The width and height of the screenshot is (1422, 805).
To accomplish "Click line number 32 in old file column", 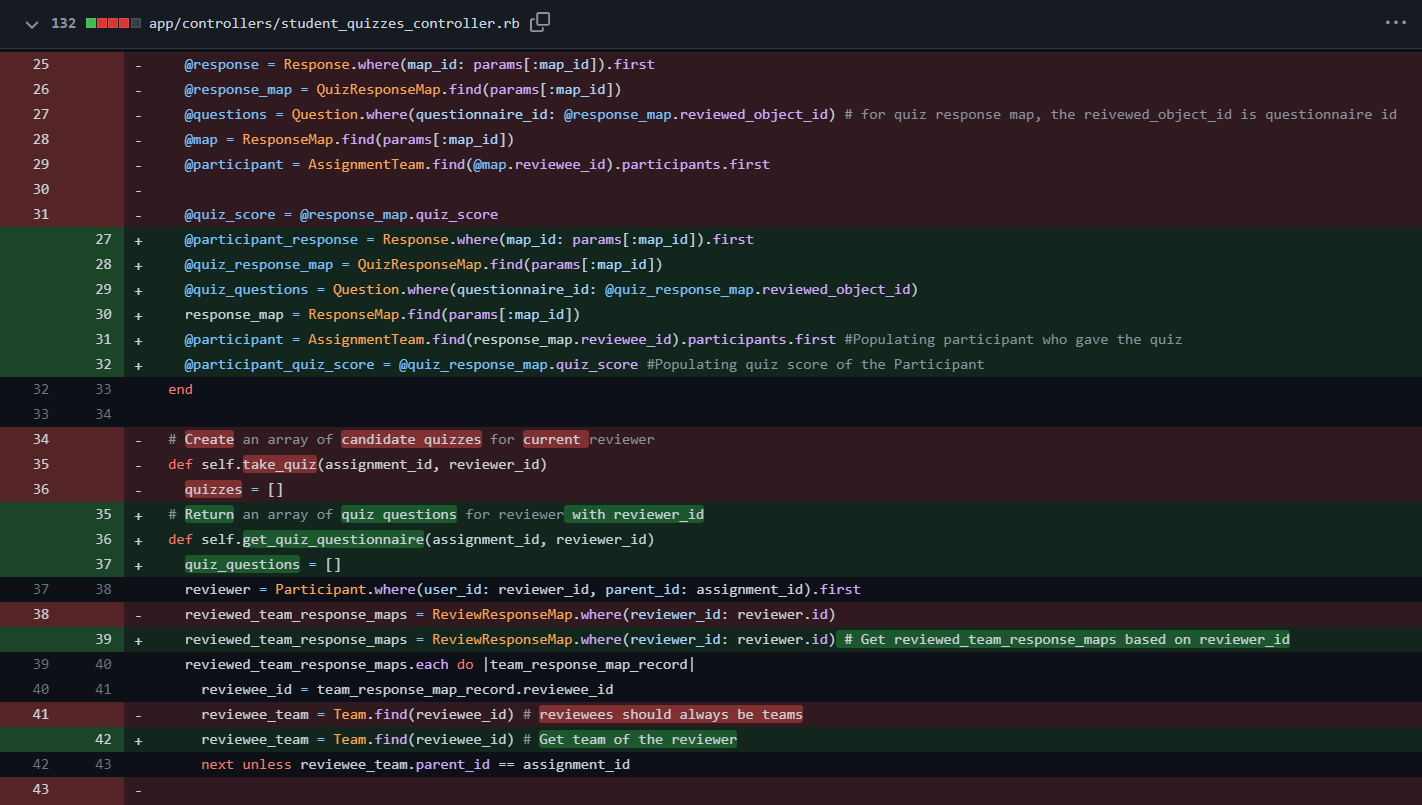I will pos(40,389).
